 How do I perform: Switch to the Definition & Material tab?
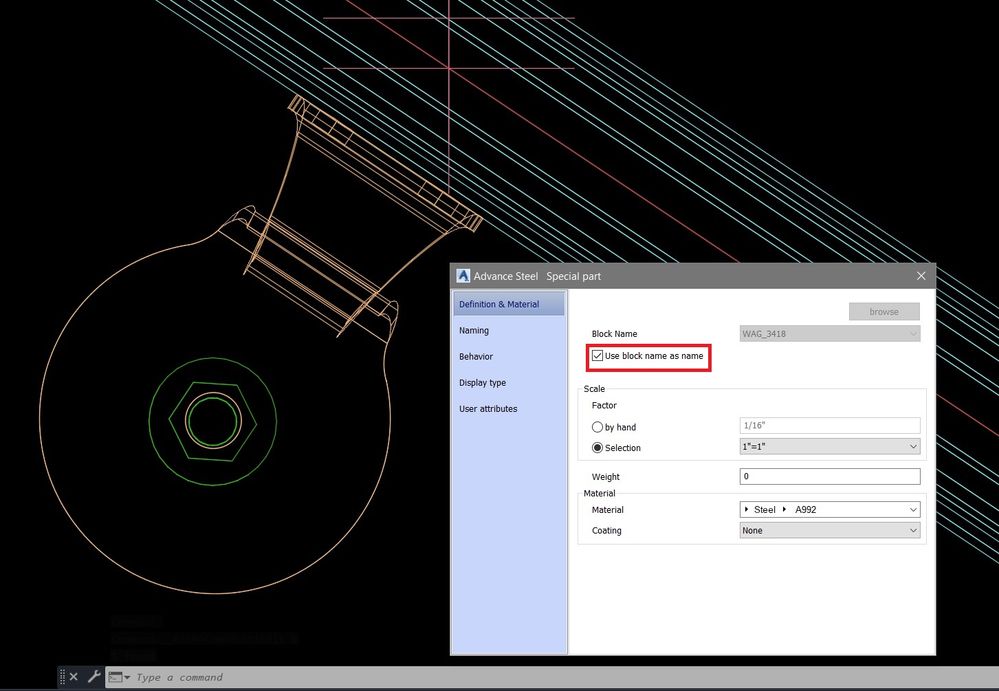click(x=509, y=304)
